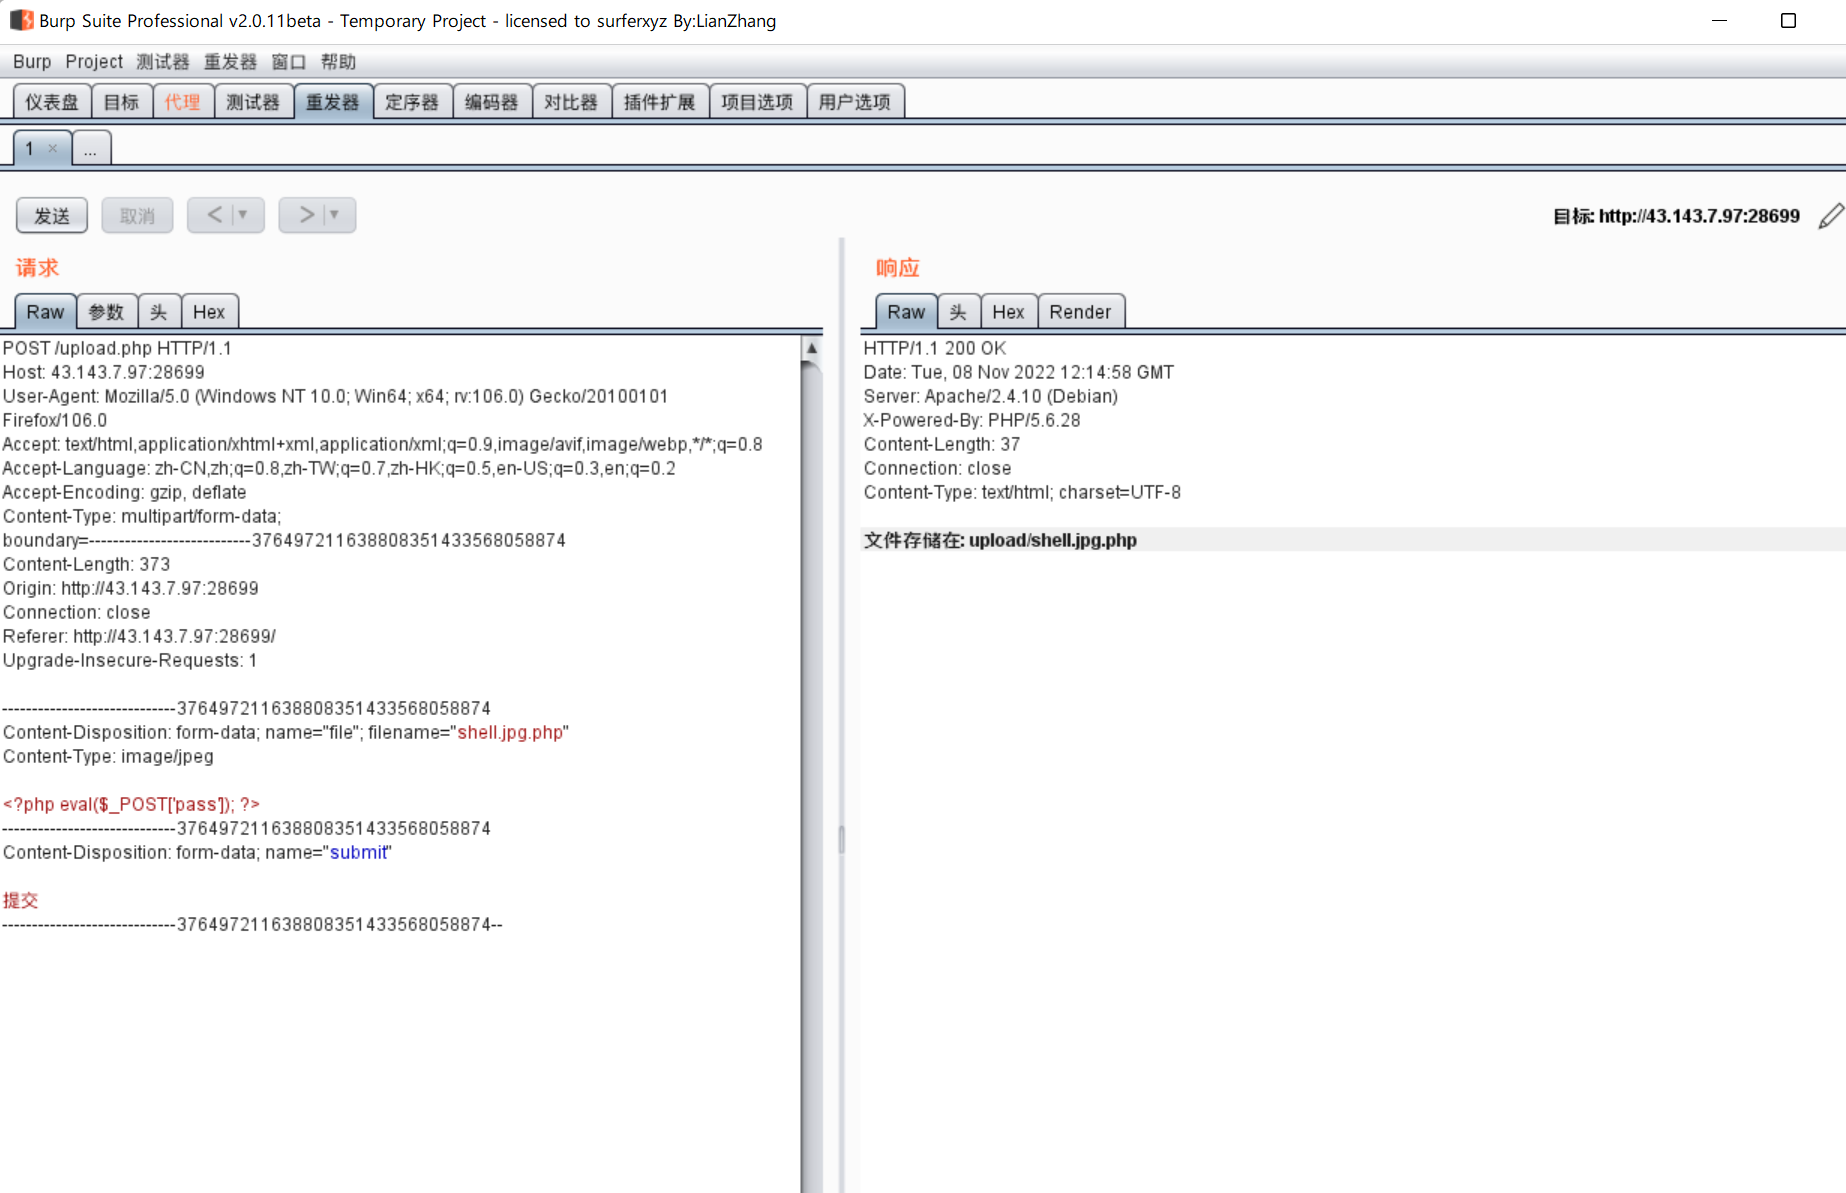1846x1193 pixels.
Task: Open the Burp menu
Action: [x=32, y=62]
